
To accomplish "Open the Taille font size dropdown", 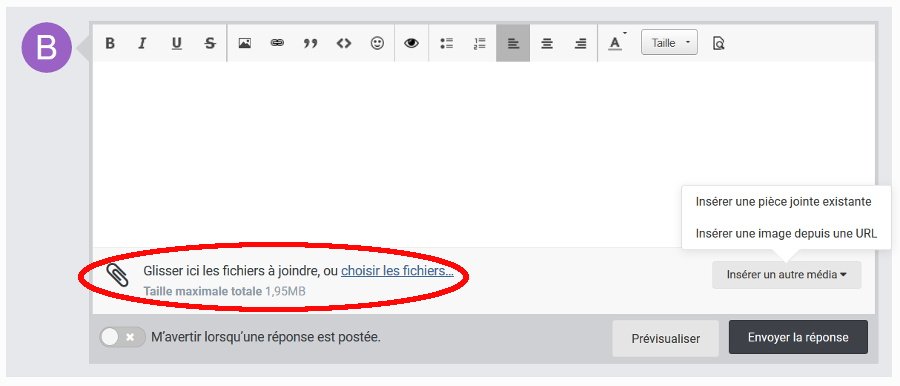I will (x=669, y=43).
